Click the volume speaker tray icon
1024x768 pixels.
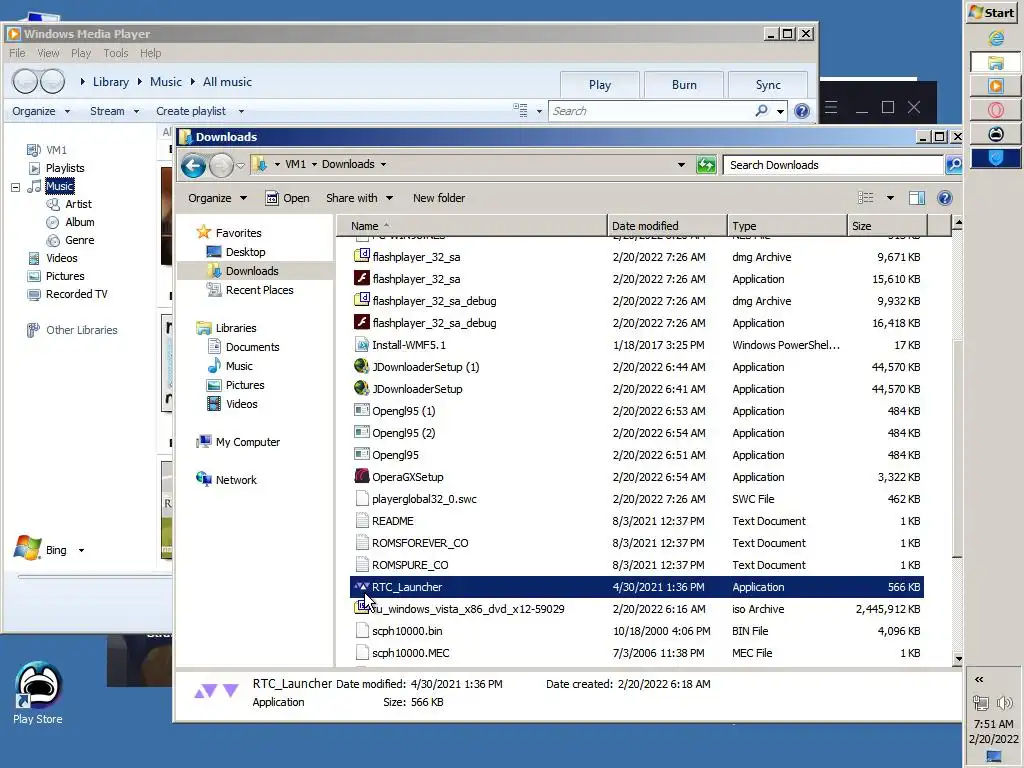click(x=1004, y=703)
